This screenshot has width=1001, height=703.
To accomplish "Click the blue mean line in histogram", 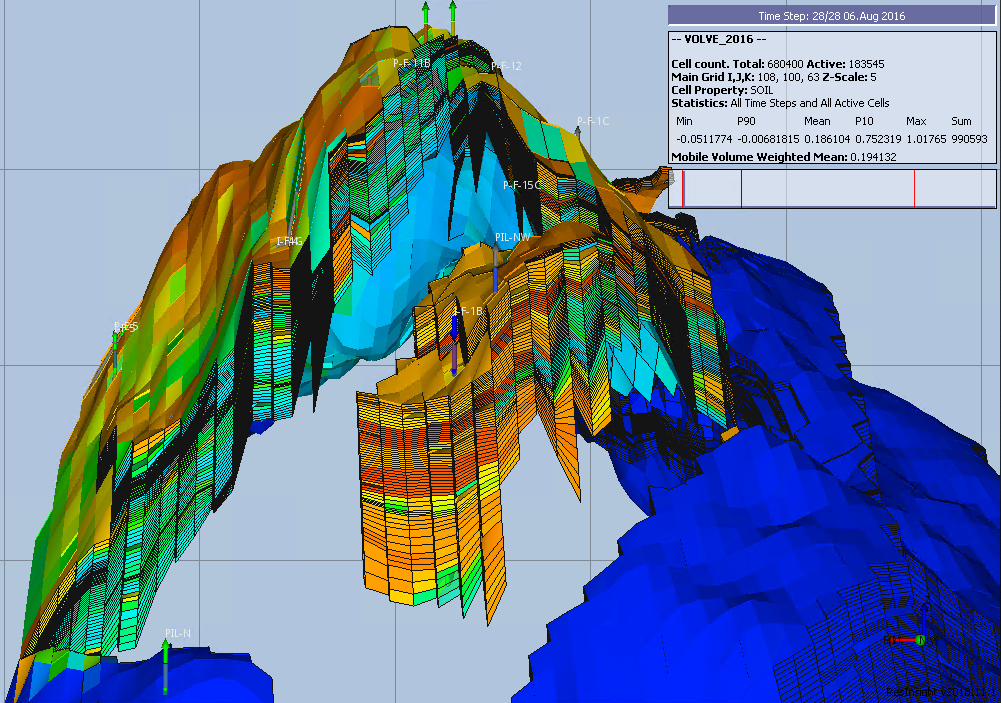I will (x=741, y=189).
